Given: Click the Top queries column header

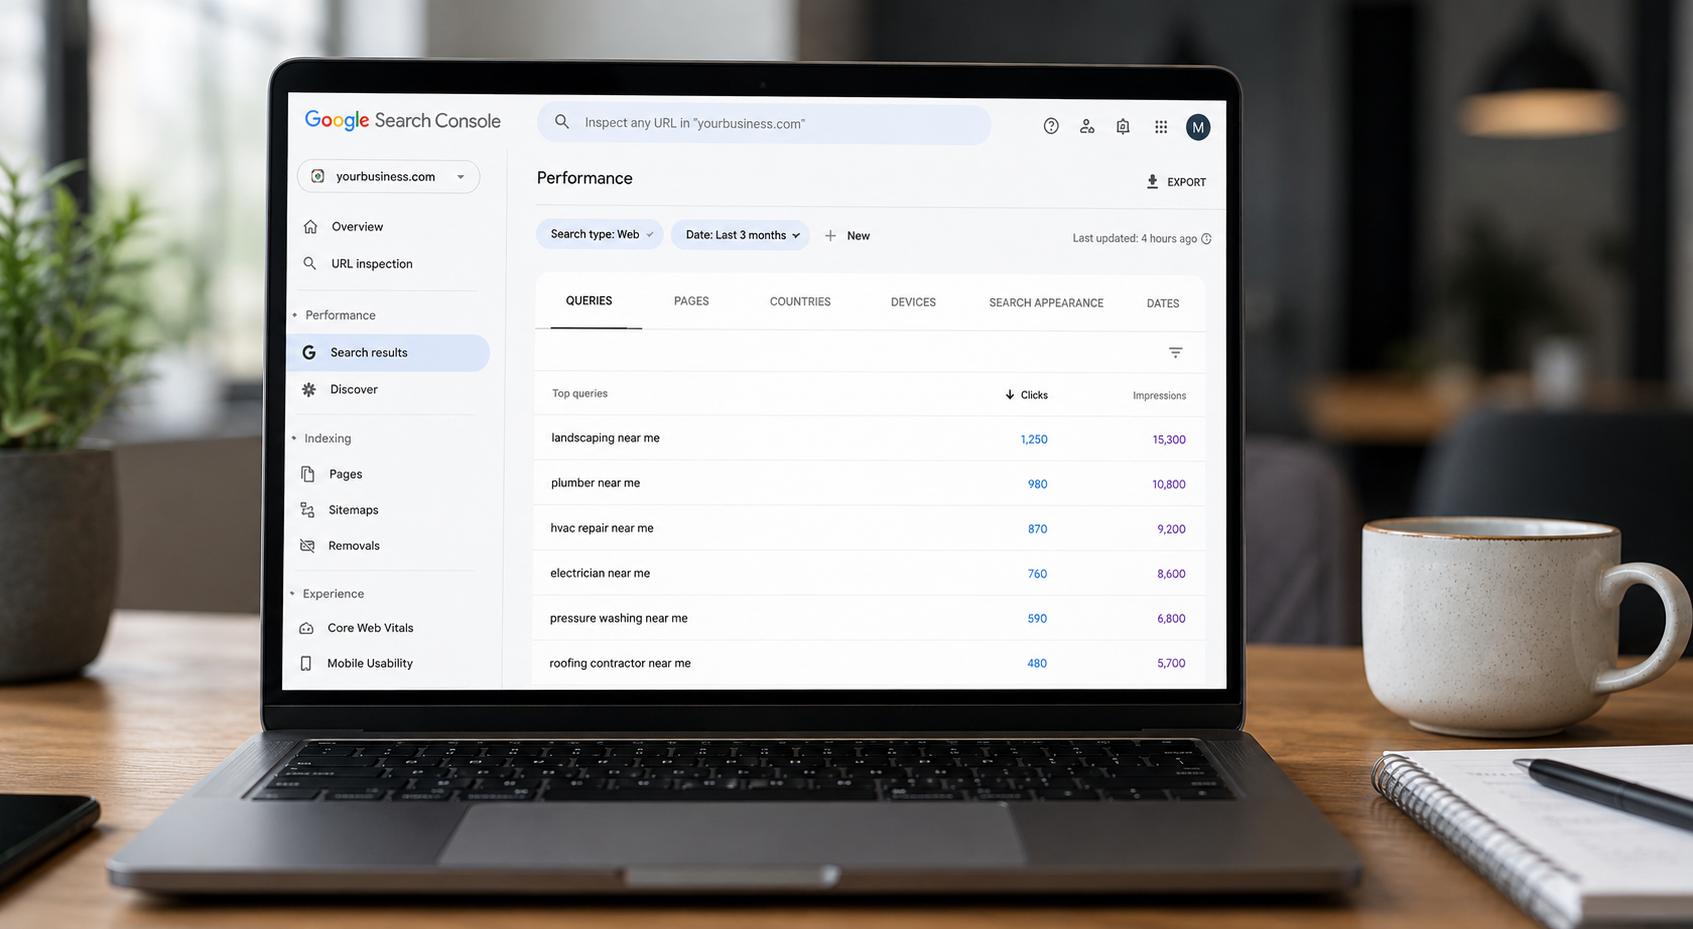Looking at the screenshot, I should click(x=580, y=394).
